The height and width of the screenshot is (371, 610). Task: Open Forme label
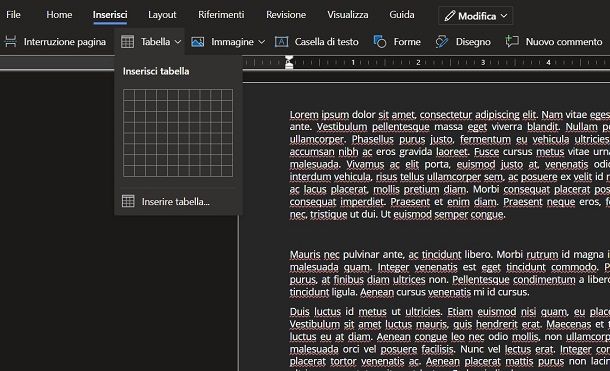click(x=407, y=42)
